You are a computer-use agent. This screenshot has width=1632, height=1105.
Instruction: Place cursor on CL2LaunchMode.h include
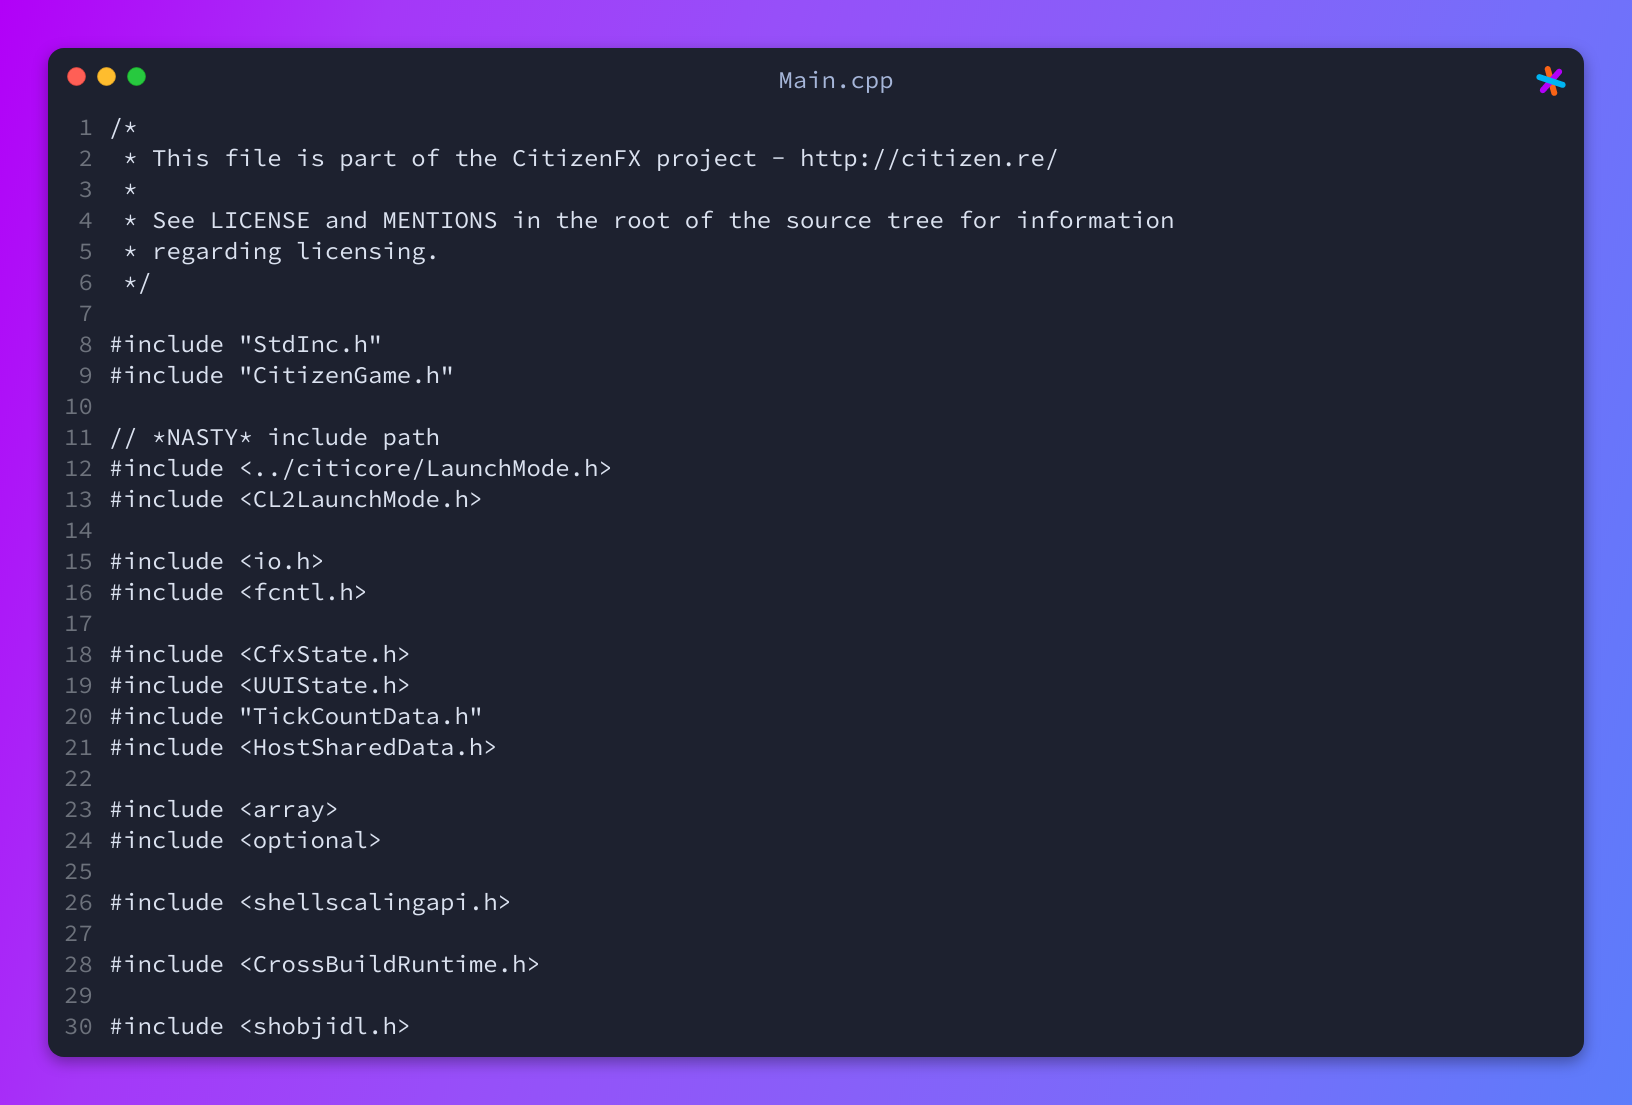click(x=296, y=499)
